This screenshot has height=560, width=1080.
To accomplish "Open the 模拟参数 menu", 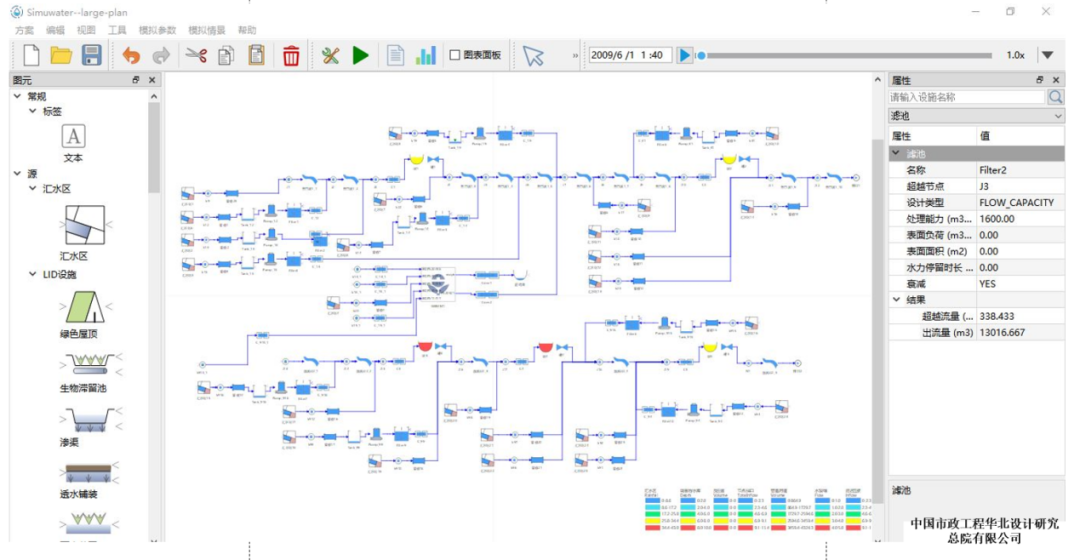I will tap(155, 31).
